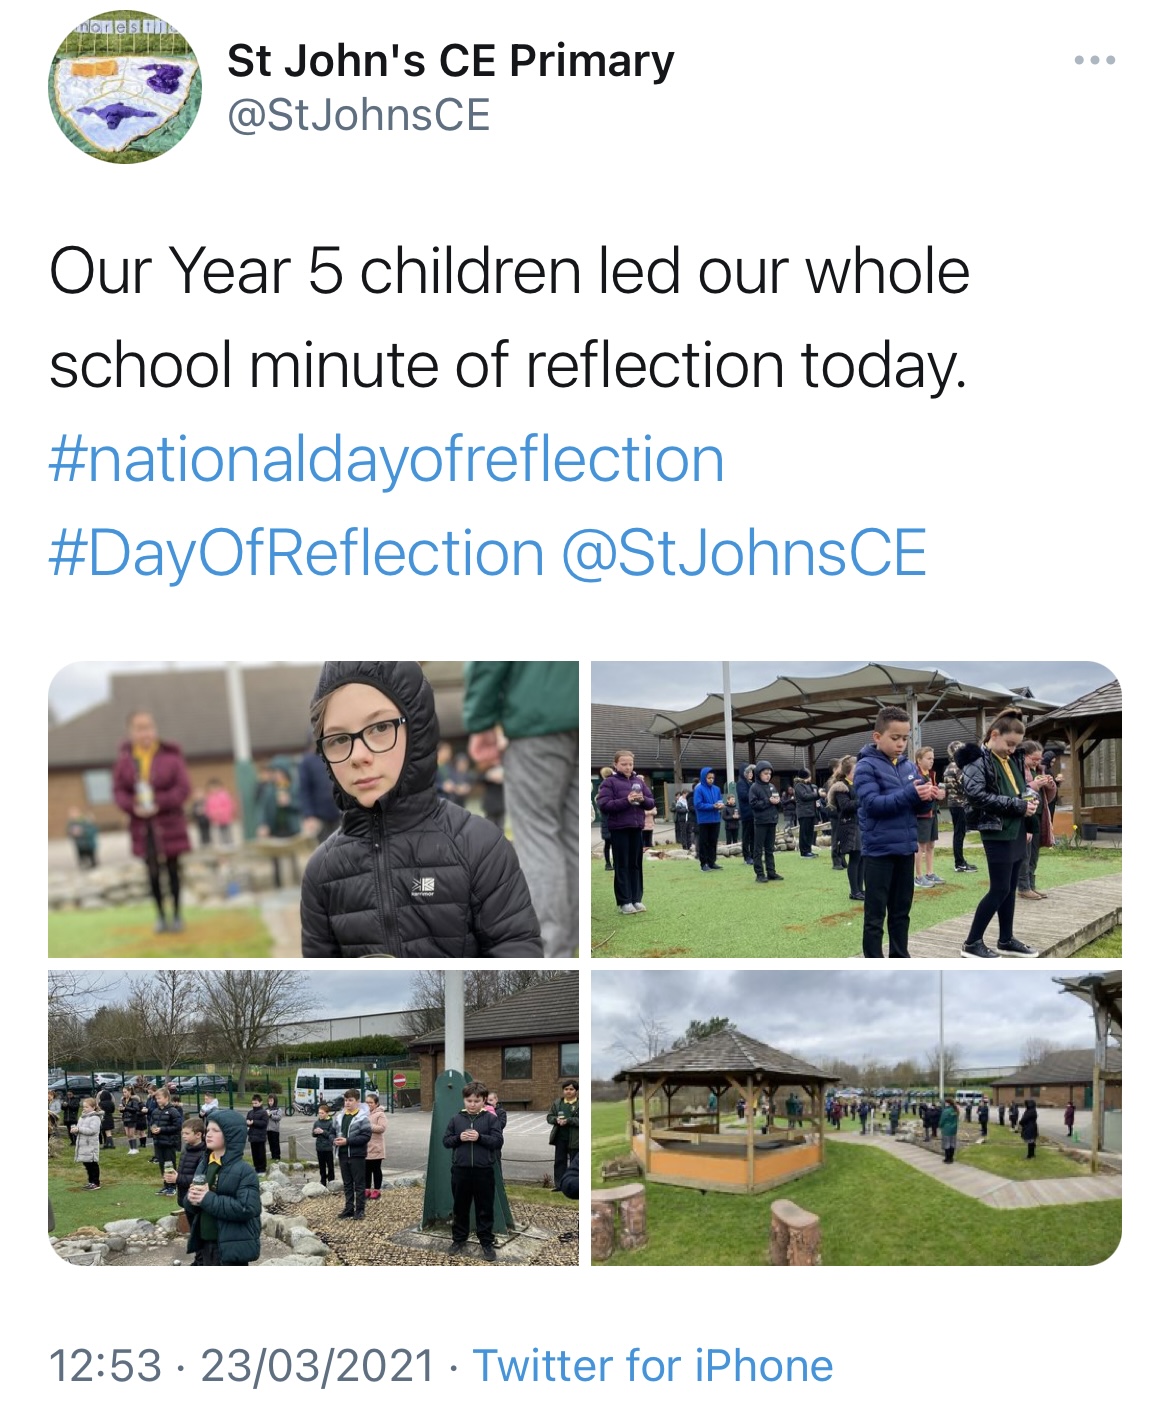This screenshot has height=1410, width=1170.
Task: Tap the log stump in gazebo photo
Action: (x=796, y=1230)
